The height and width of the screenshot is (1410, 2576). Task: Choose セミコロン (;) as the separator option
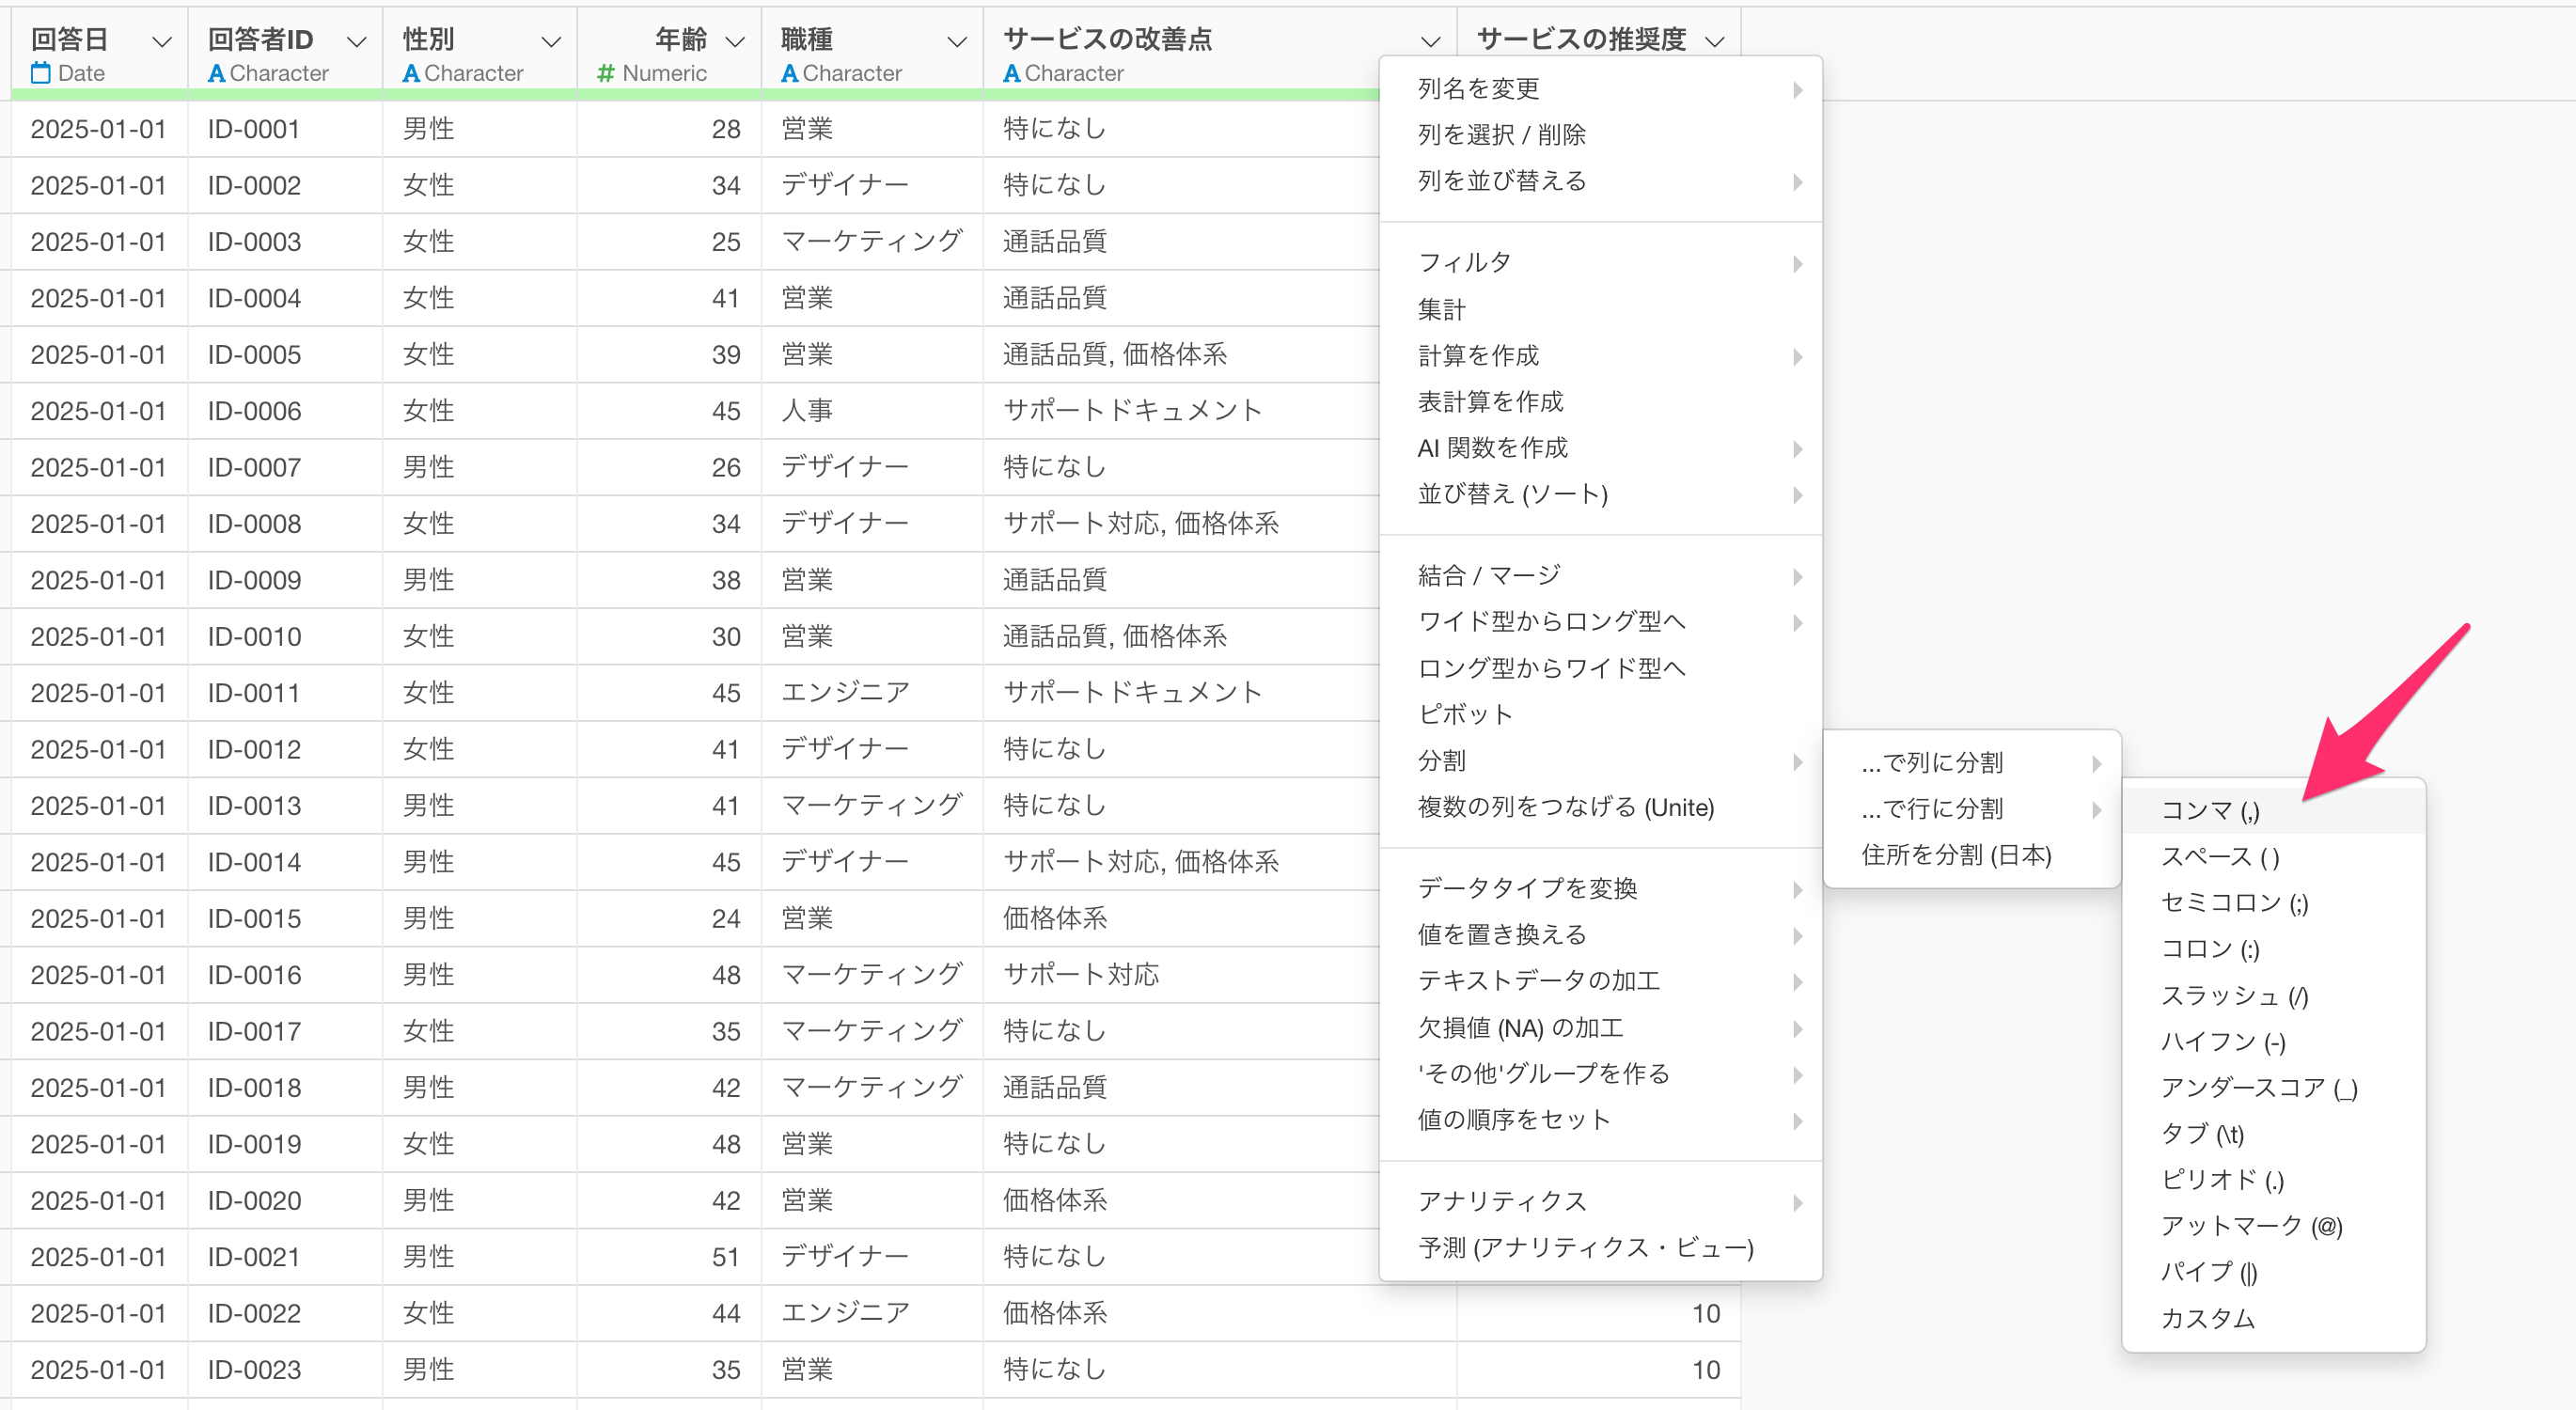[x=2234, y=902]
